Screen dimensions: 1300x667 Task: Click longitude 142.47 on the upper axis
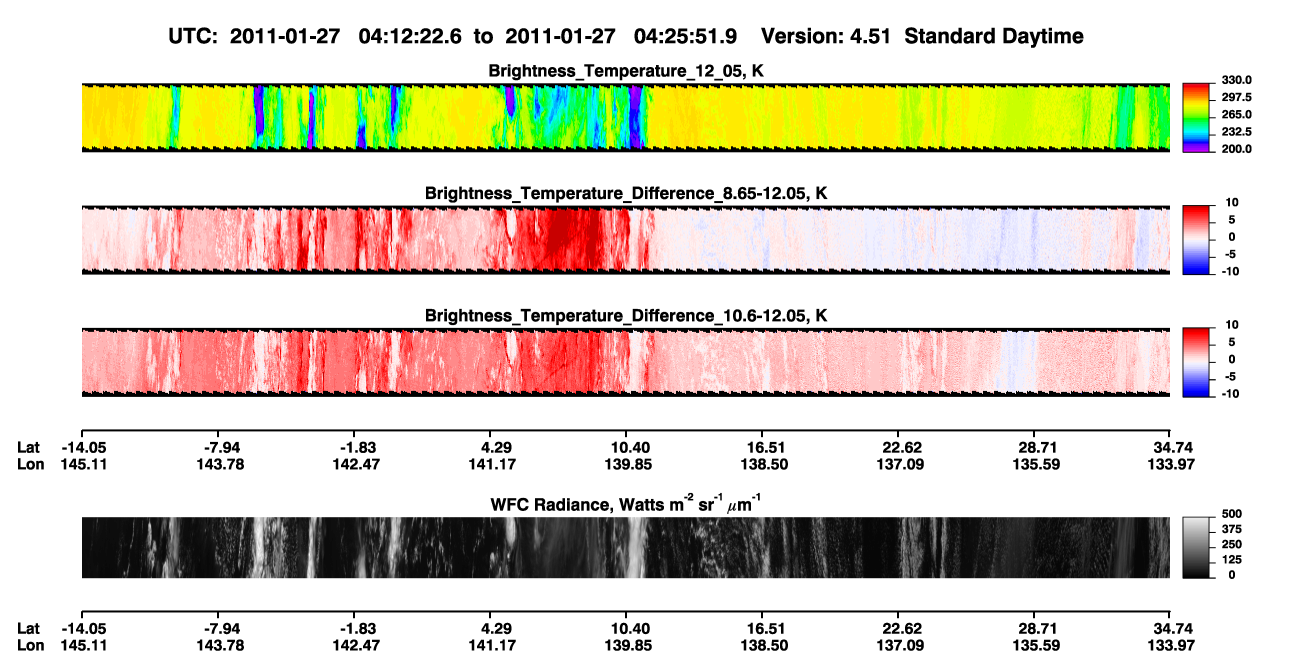click(356, 464)
